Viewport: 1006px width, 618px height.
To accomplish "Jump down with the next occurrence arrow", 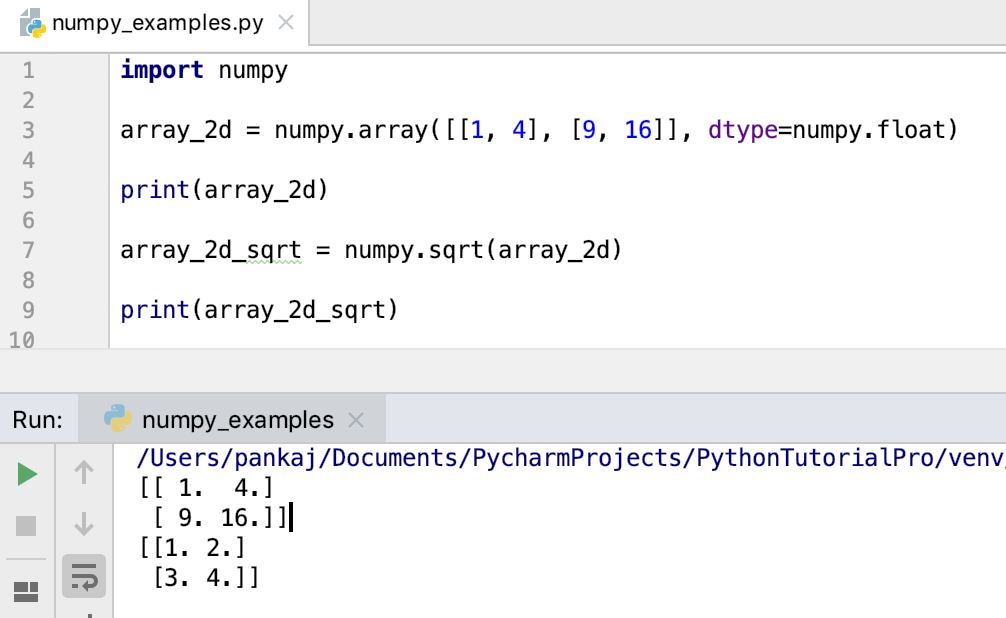I will pyautogui.click(x=84, y=524).
